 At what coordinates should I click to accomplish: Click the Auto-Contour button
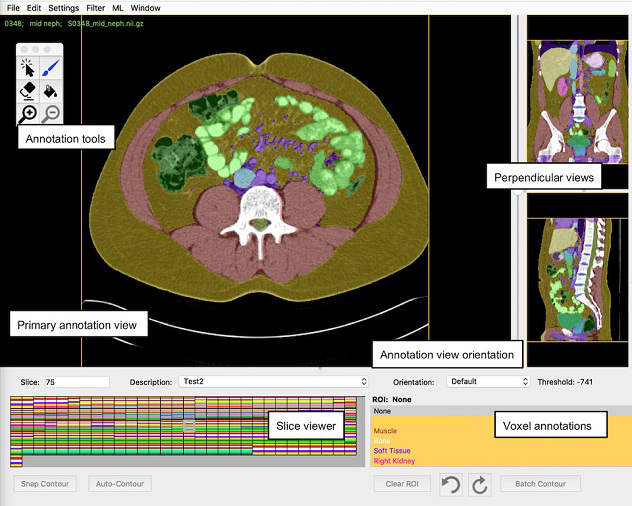point(118,484)
